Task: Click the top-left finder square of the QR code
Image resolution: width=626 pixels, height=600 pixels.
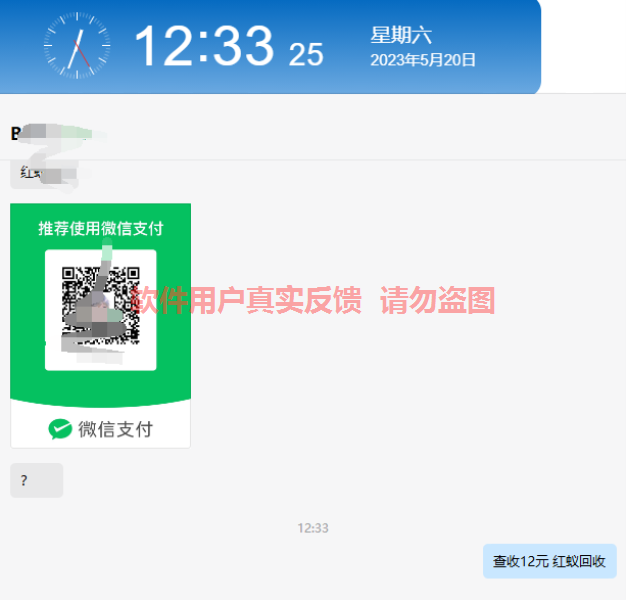Action: (68, 273)
